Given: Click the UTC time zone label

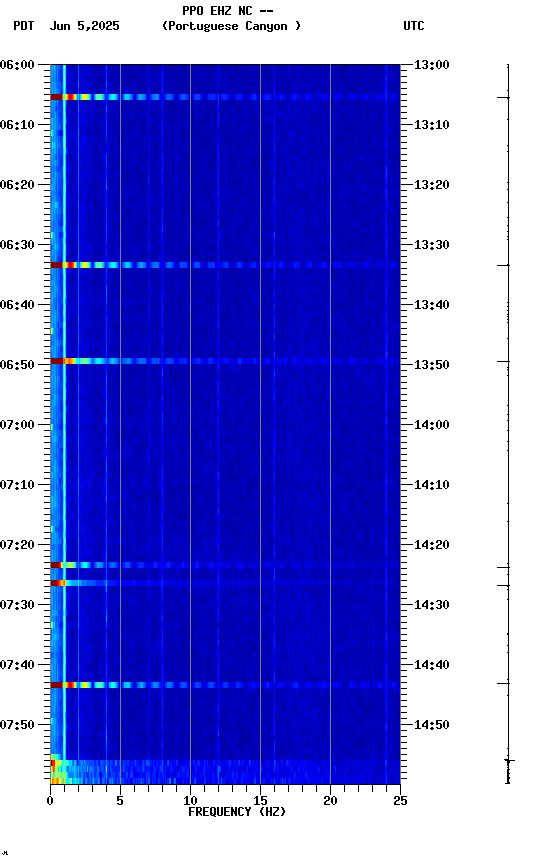Looking at the screenshot, I should pyautogui.click(x=414, y=26).
